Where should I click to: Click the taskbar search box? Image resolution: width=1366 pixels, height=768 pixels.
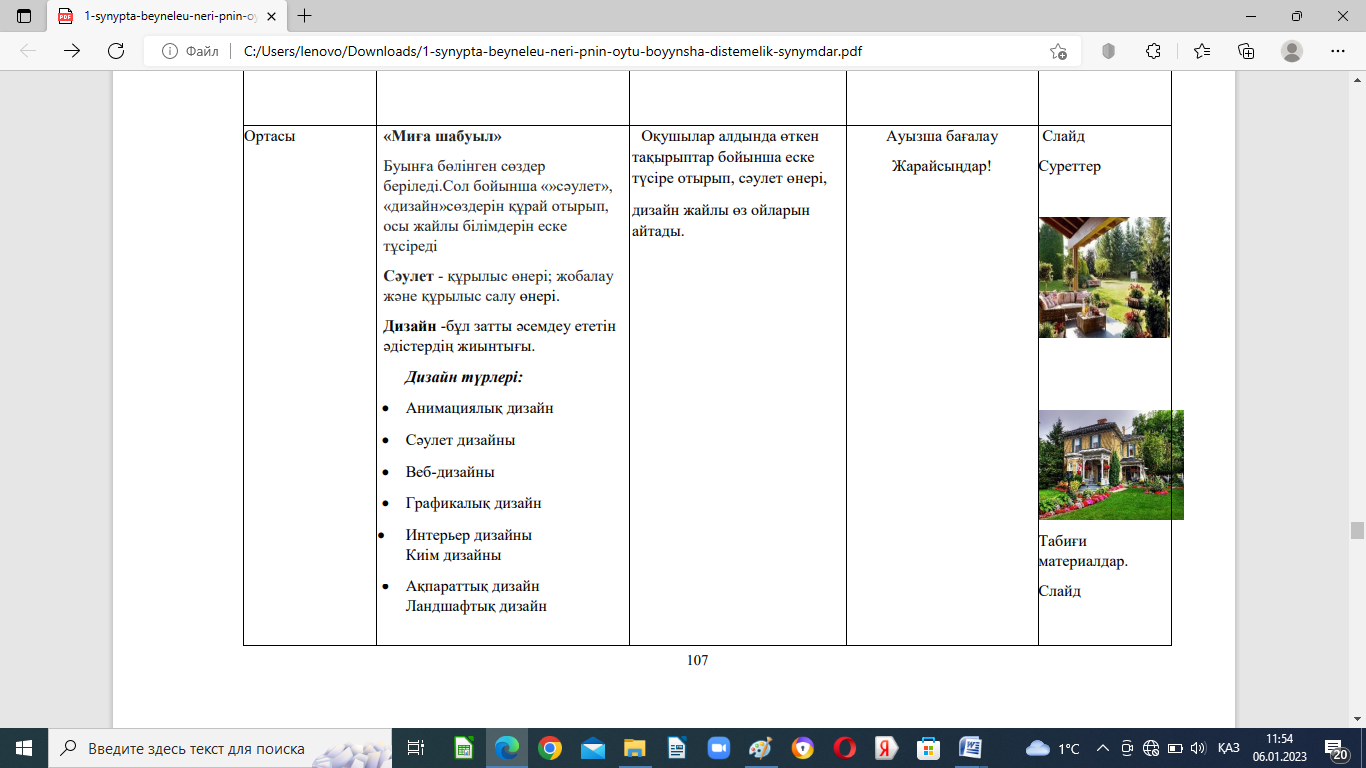tap(219, 748)
